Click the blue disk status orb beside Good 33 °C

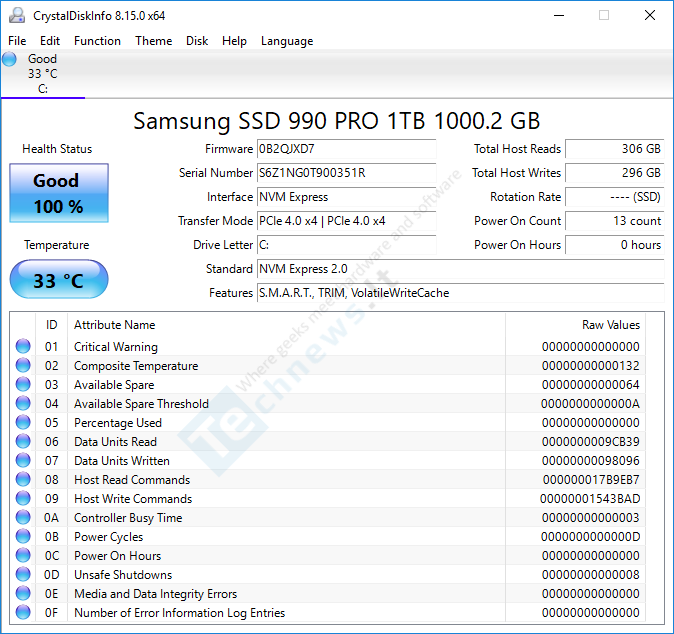pyautogui.click(x=9, y=59)
